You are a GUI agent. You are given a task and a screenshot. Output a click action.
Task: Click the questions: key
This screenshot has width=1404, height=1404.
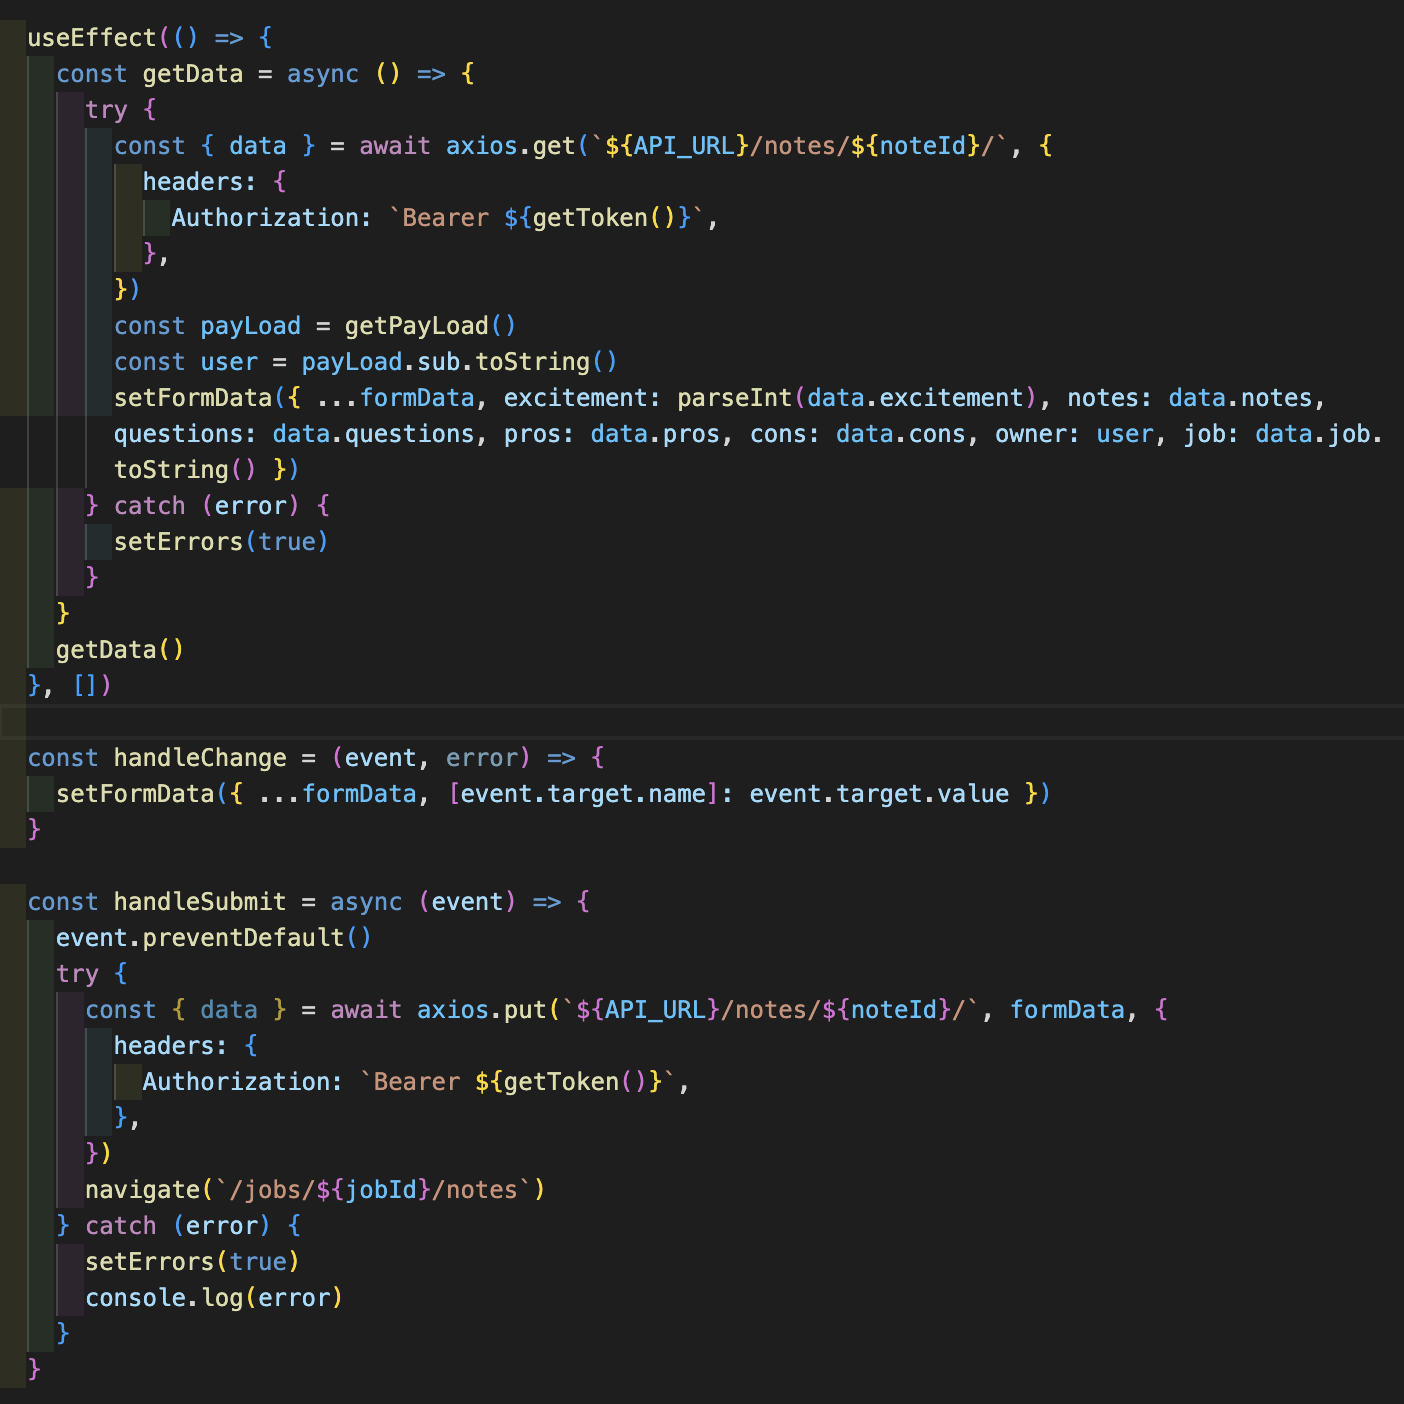pyautogui.click(x=186, y=434)
